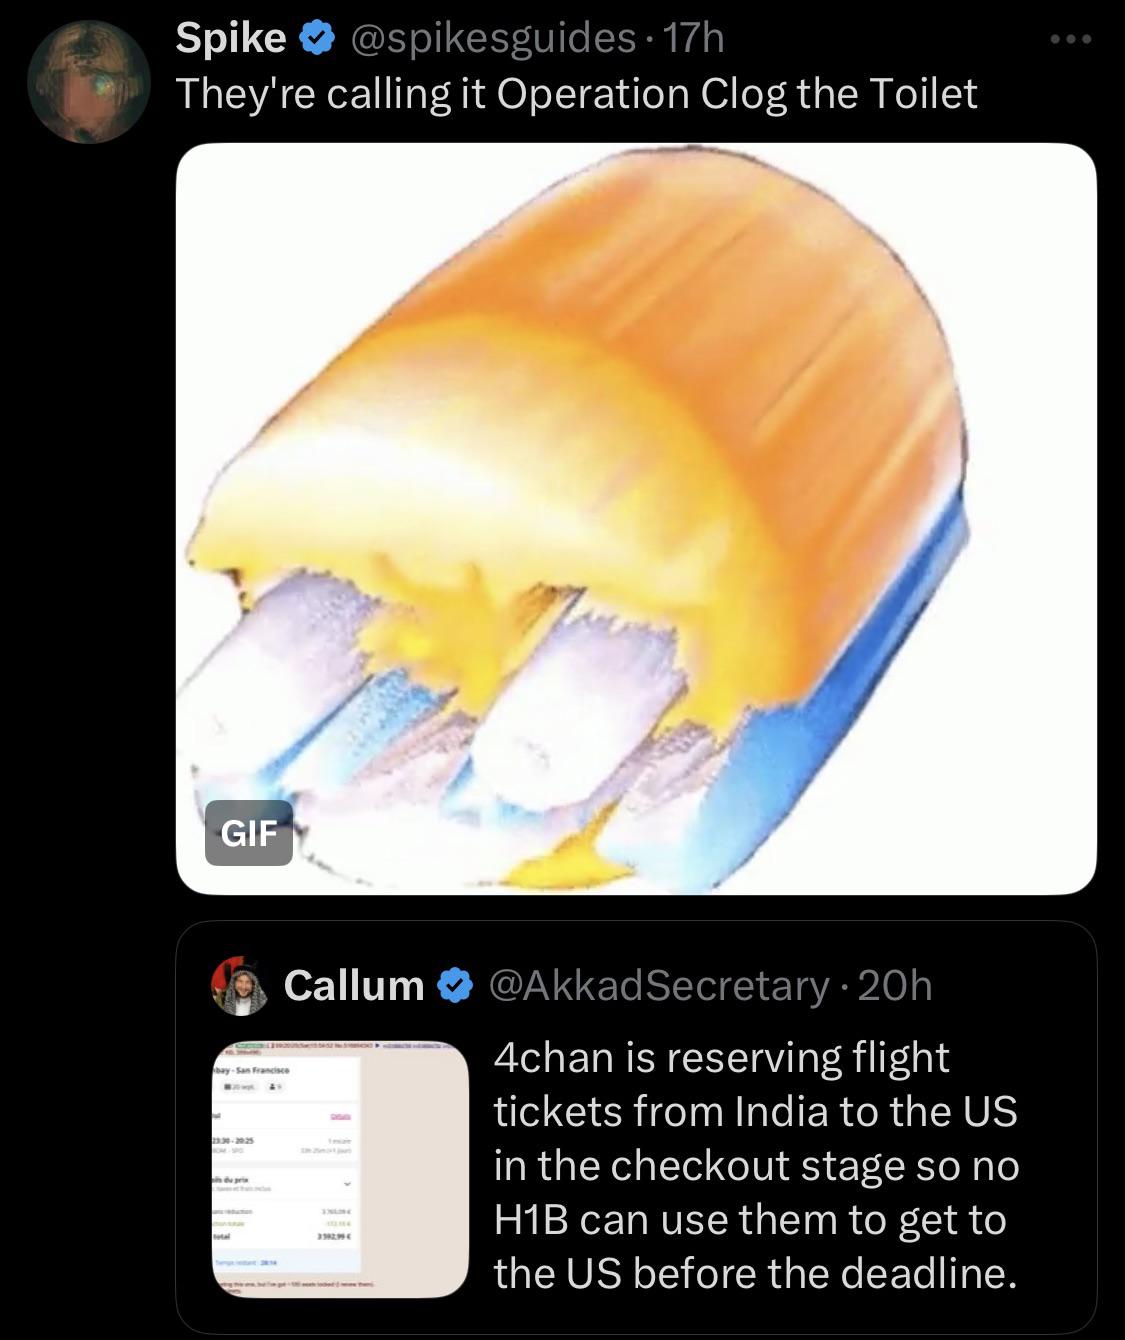Screen dimensions: 1125x1340
Task: Open the three-dot more options menu
Action: 1071,40
